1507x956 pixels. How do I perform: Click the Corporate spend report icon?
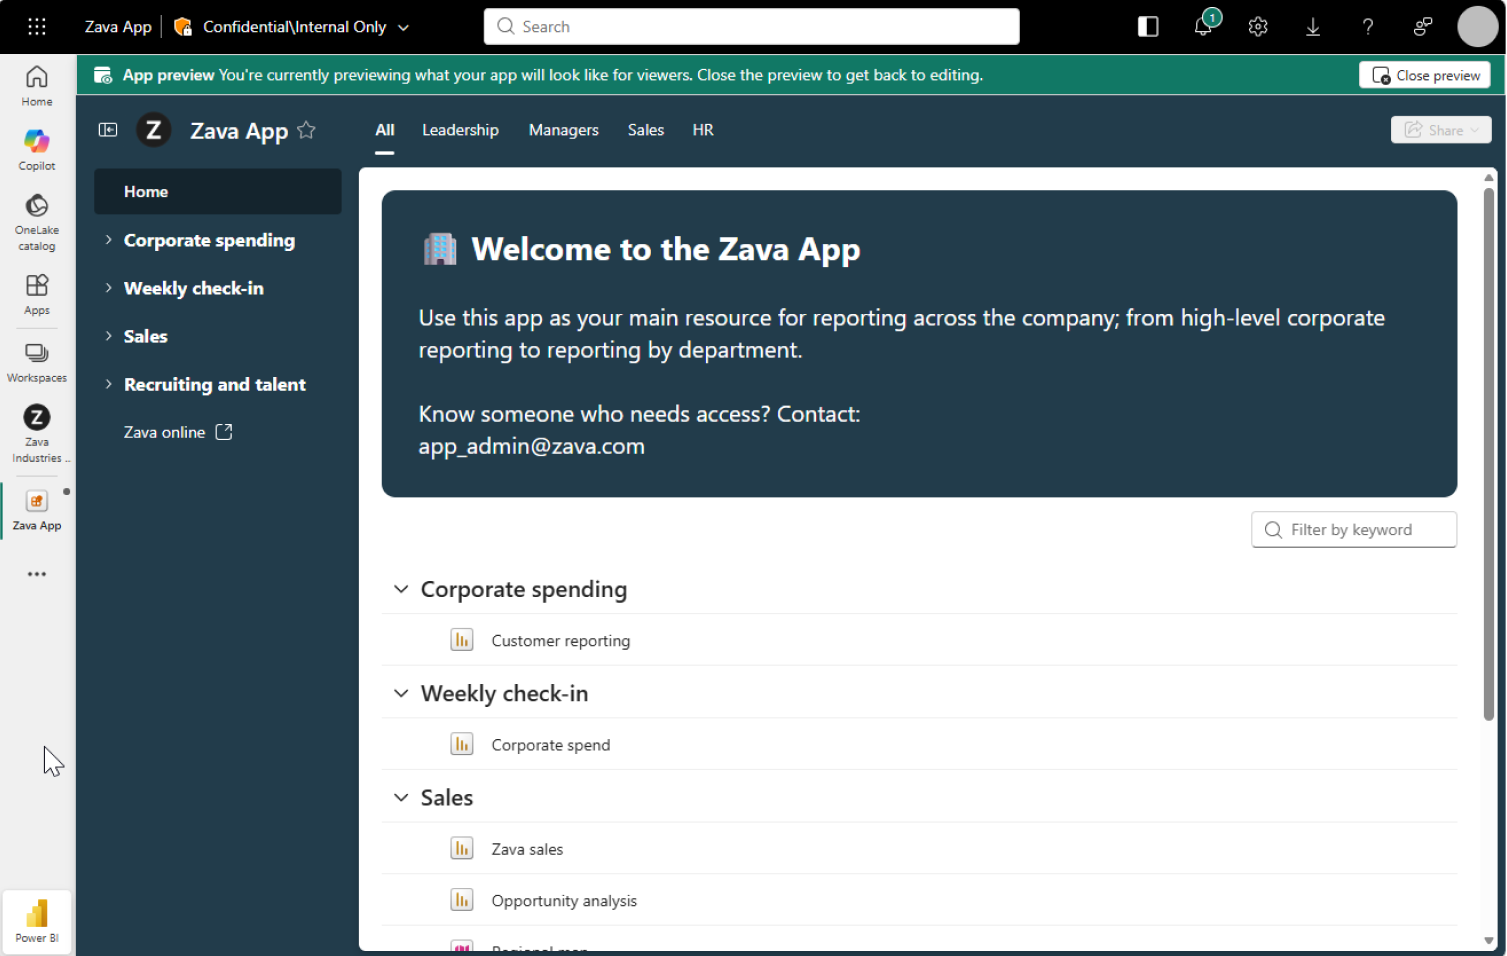click(x=462, y=744)
